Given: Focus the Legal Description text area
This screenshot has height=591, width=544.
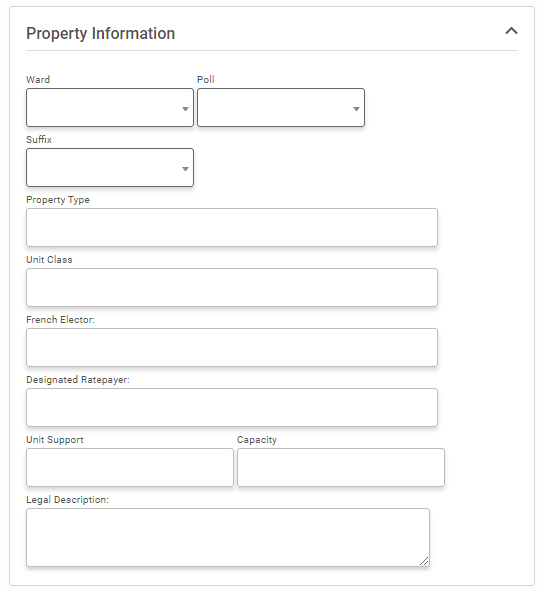Looking at the screenshot, I should (x=228, y=537).
